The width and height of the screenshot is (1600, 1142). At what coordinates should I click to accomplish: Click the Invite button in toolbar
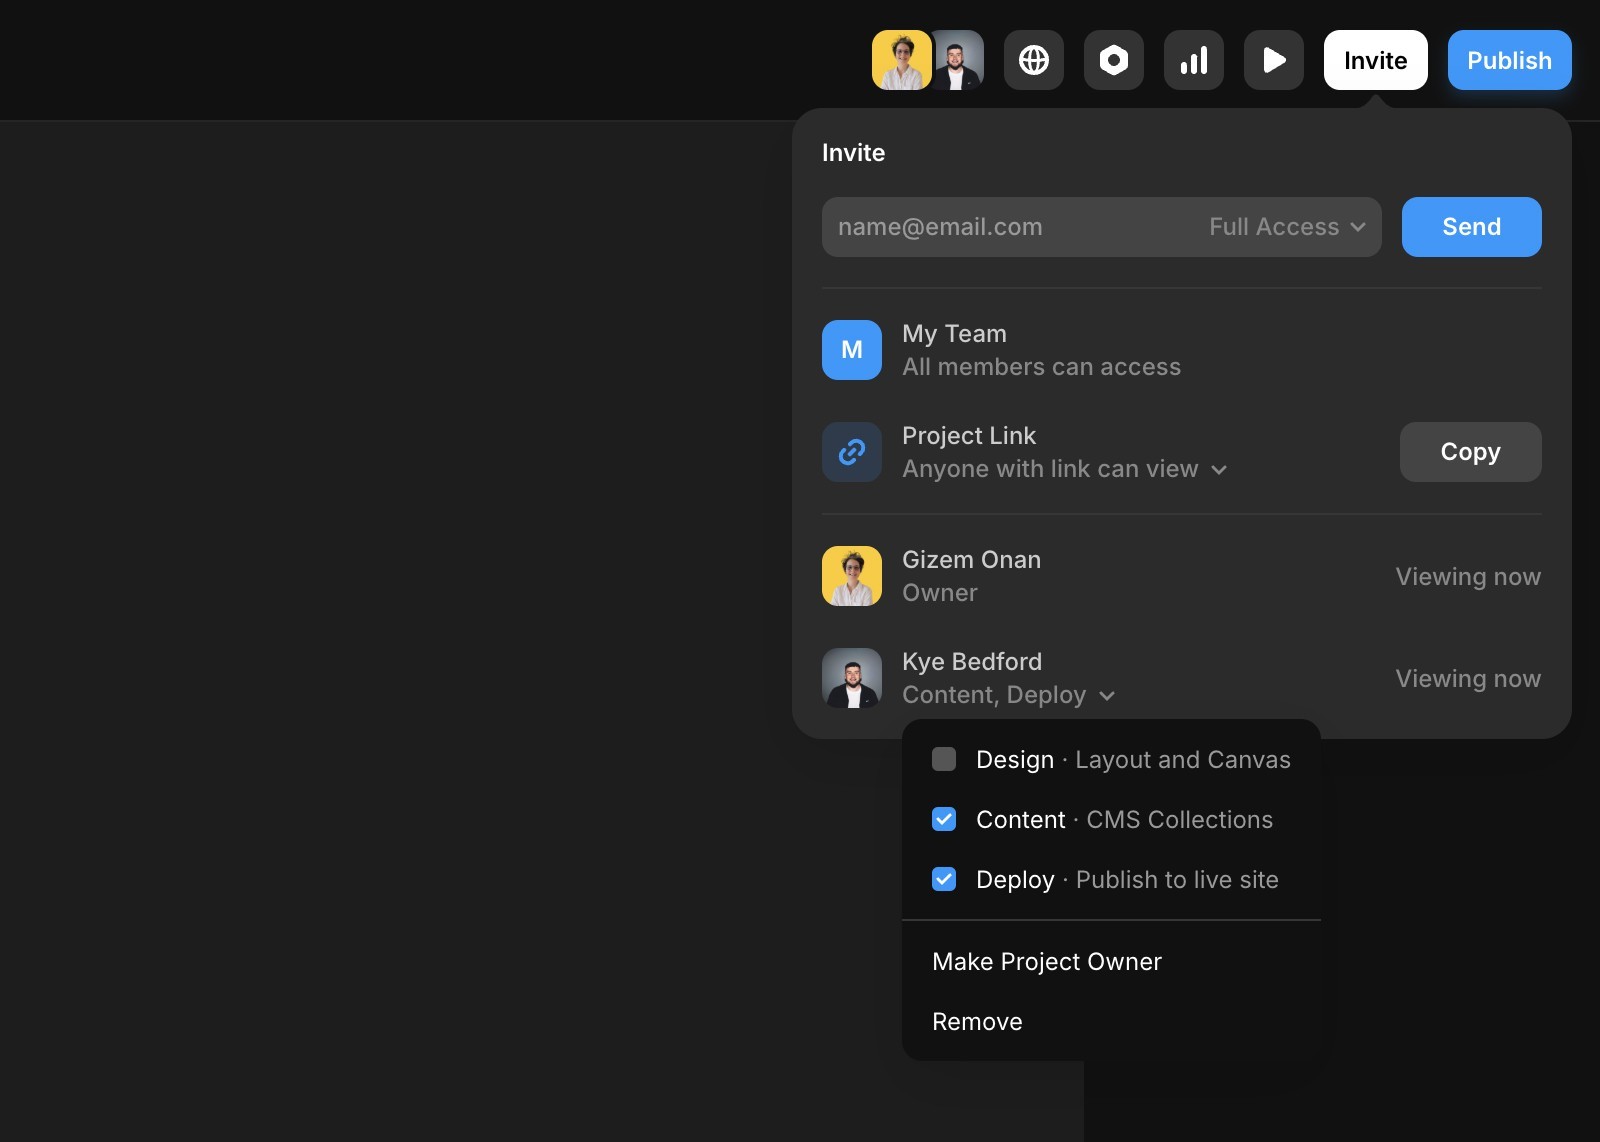(1376, 60)
